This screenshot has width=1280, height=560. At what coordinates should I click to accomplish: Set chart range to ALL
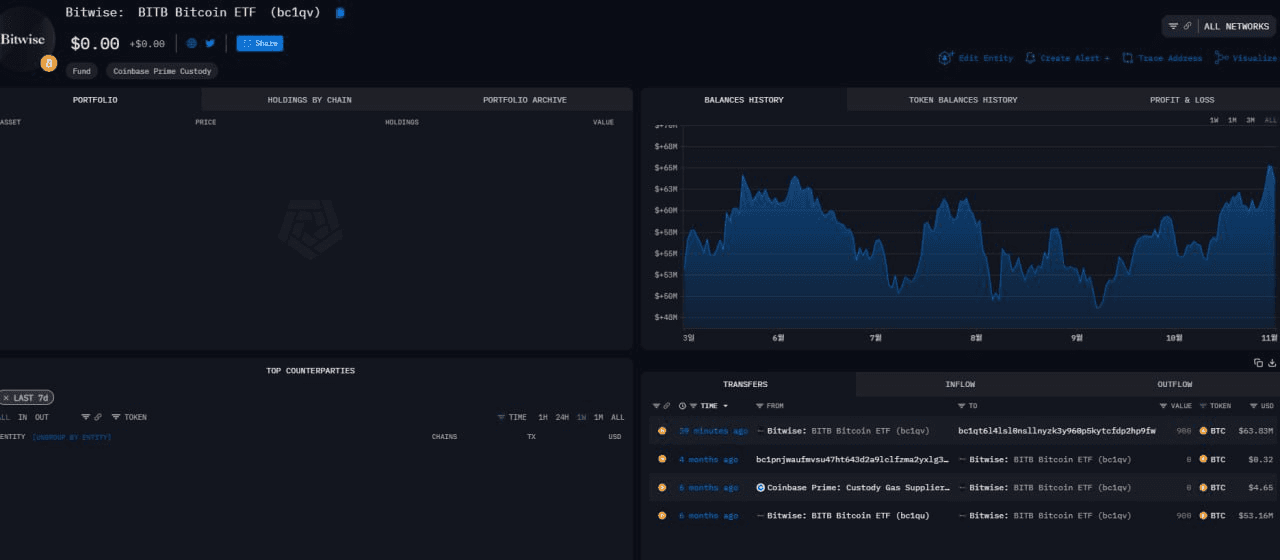click(1270, 120)
